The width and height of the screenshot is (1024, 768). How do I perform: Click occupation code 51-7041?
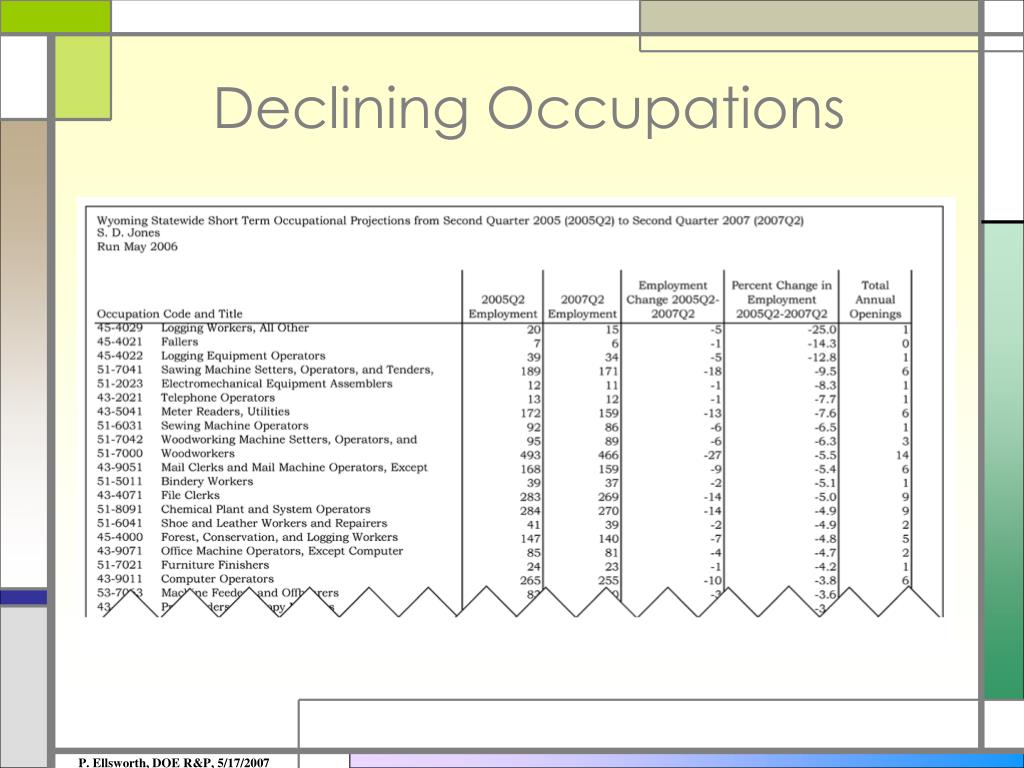(x=120, y=370)
